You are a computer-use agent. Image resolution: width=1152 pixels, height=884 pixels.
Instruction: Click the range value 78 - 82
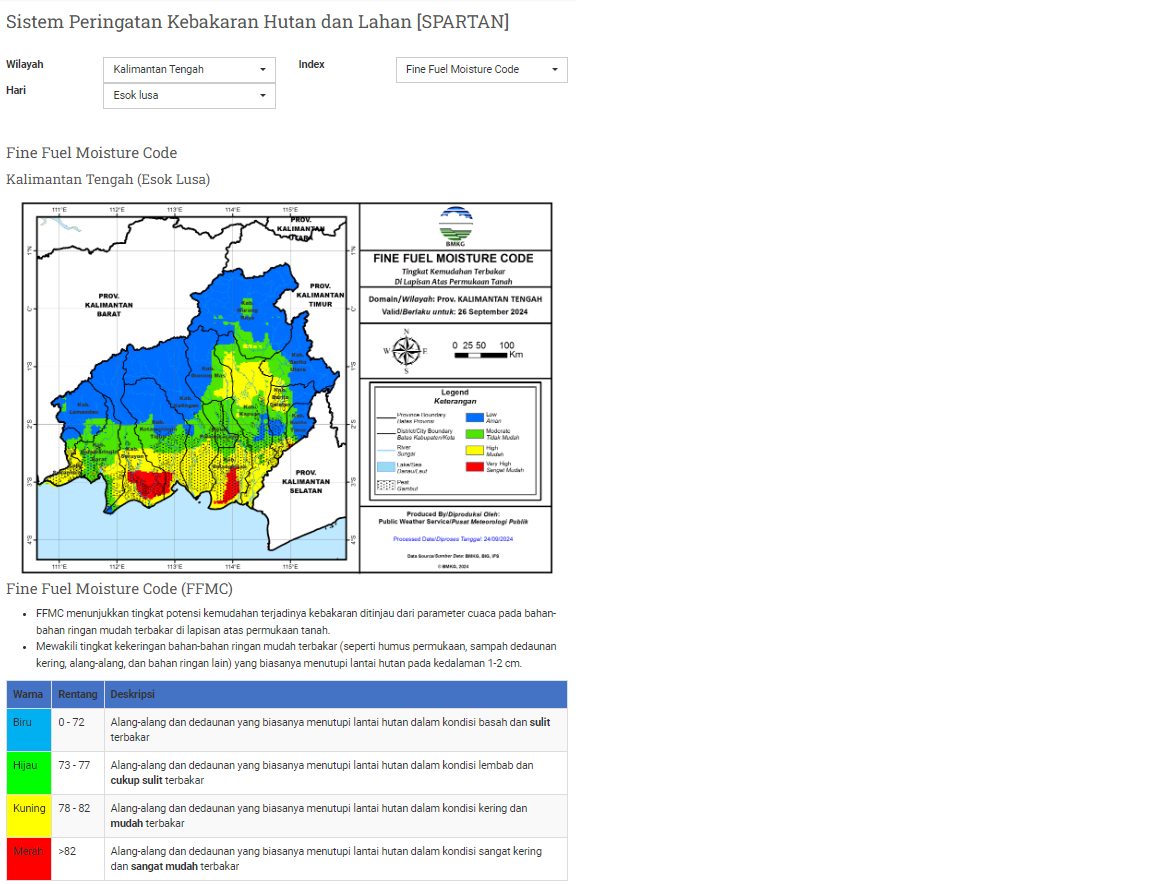click(x=74, y=808)
